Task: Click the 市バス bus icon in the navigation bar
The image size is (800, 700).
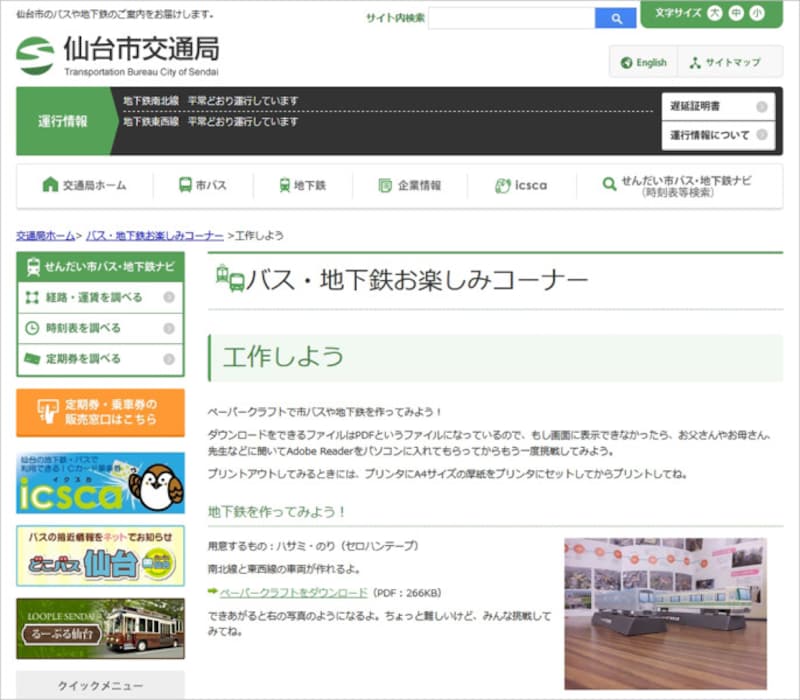Action: pos(185,184)
